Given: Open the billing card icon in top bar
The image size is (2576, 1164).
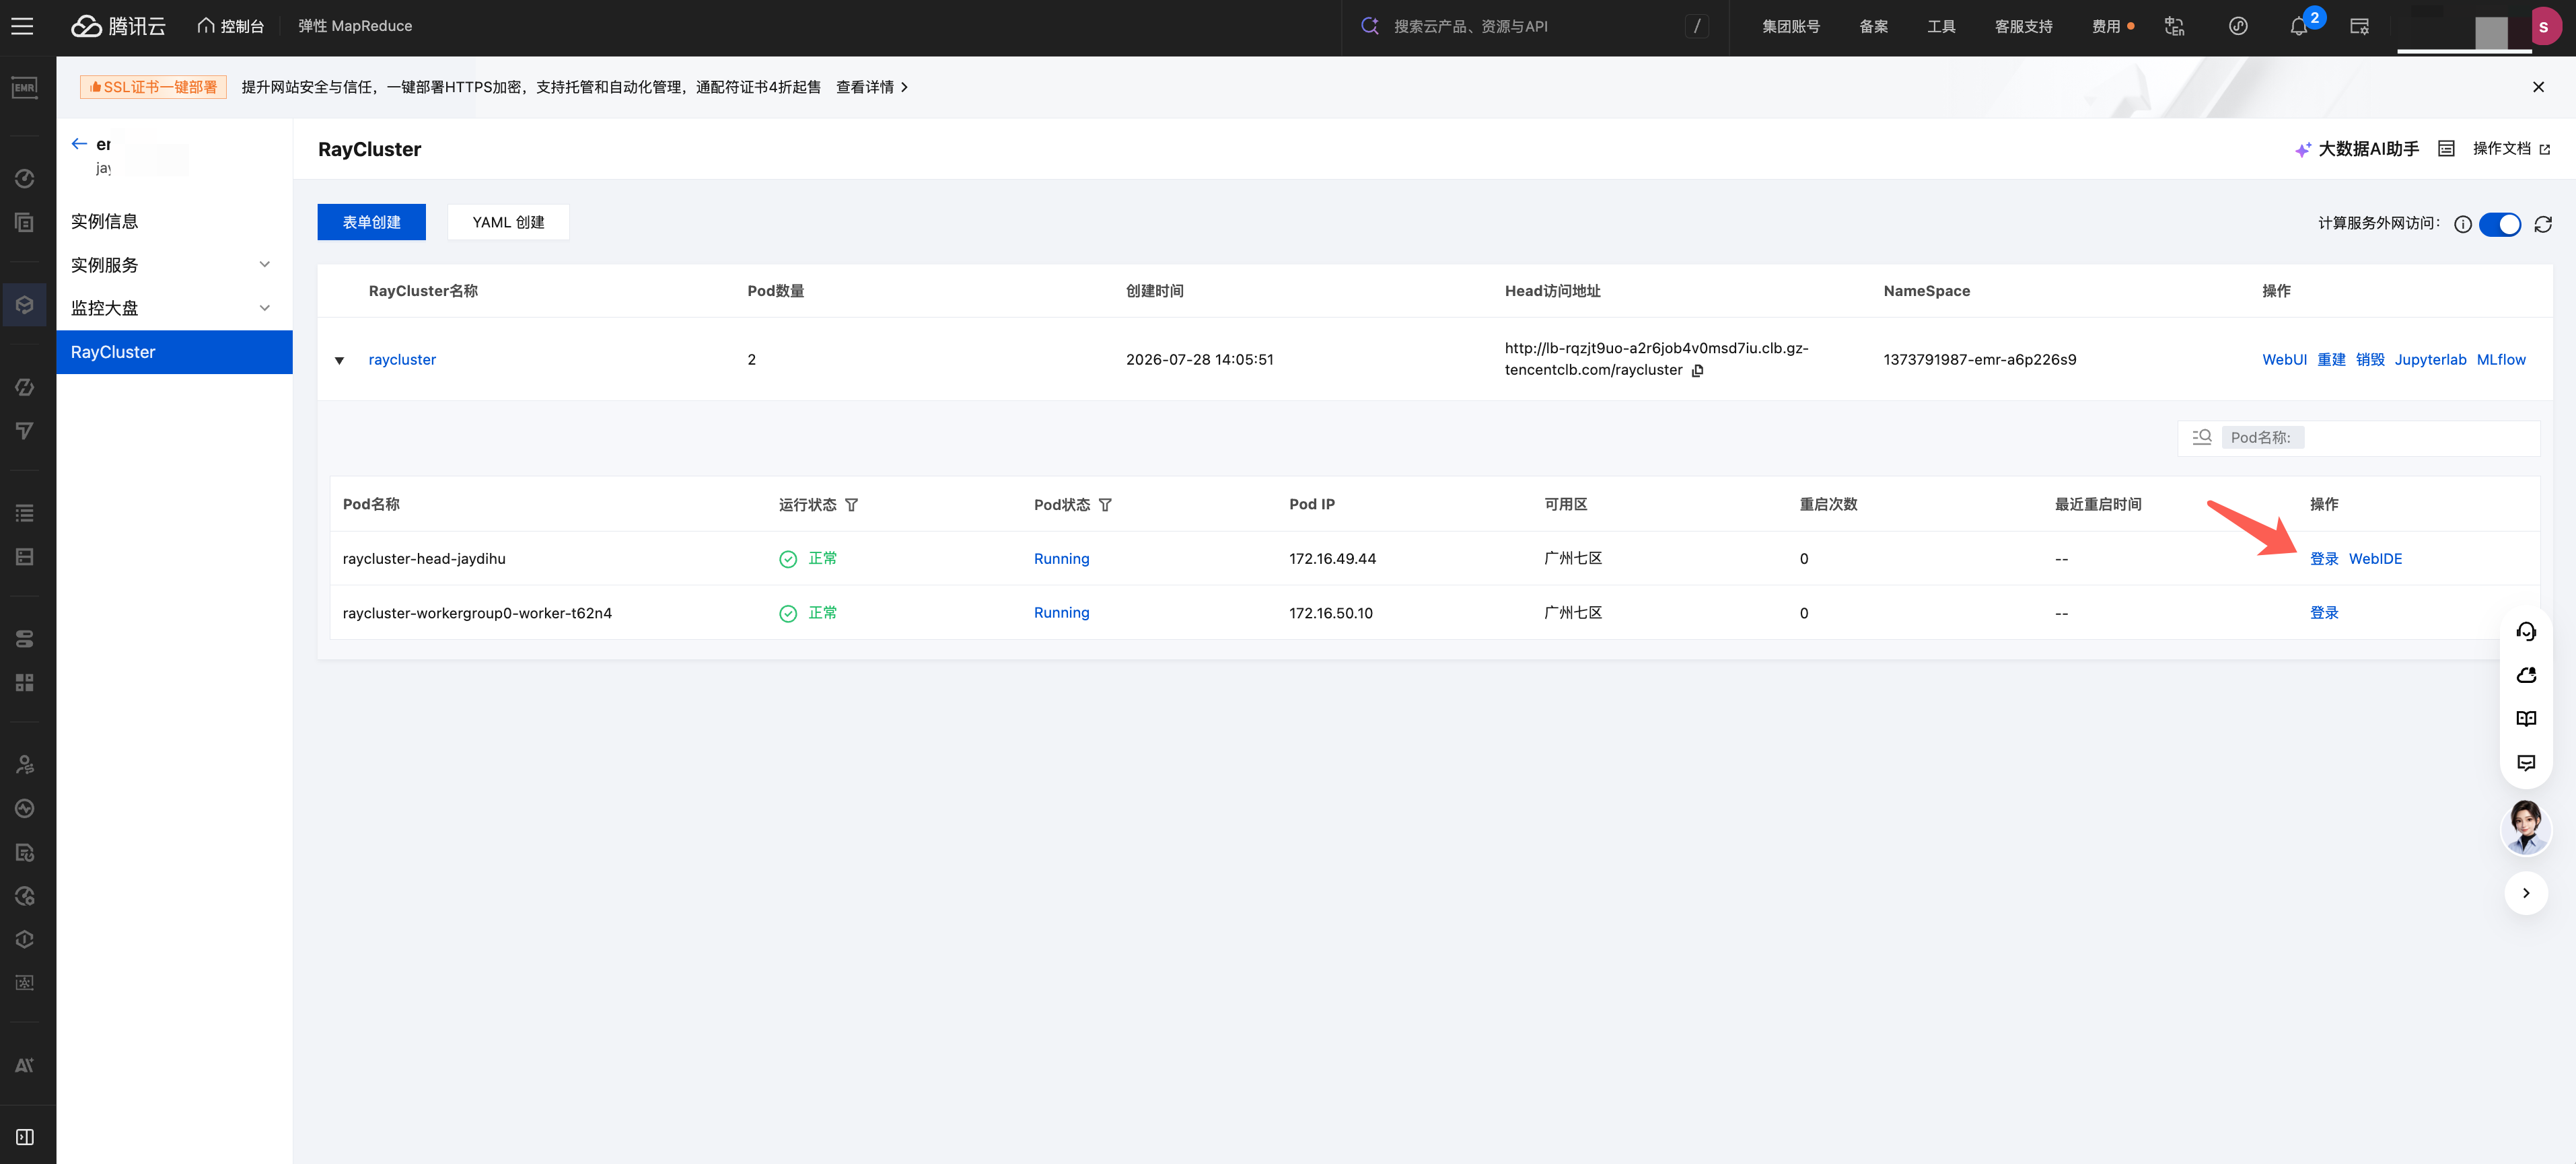Looking at the screenshot, I should coord(2359,27).
